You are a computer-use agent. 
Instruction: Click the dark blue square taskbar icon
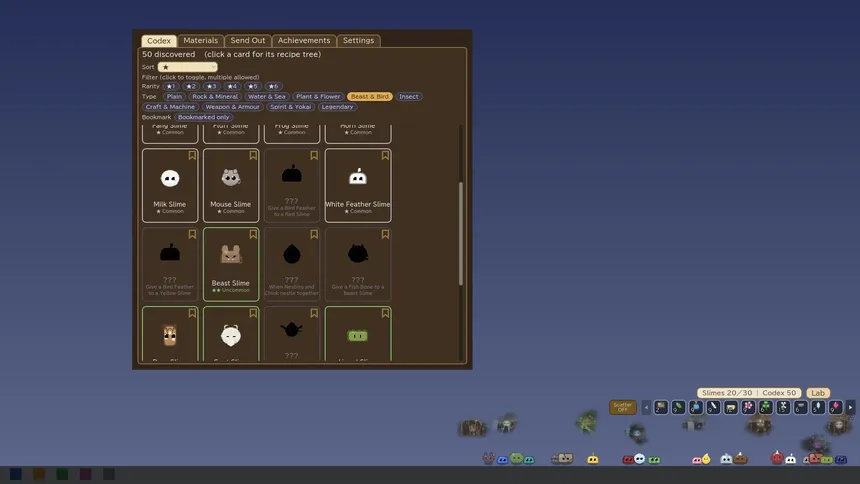(x=15, y=474)
